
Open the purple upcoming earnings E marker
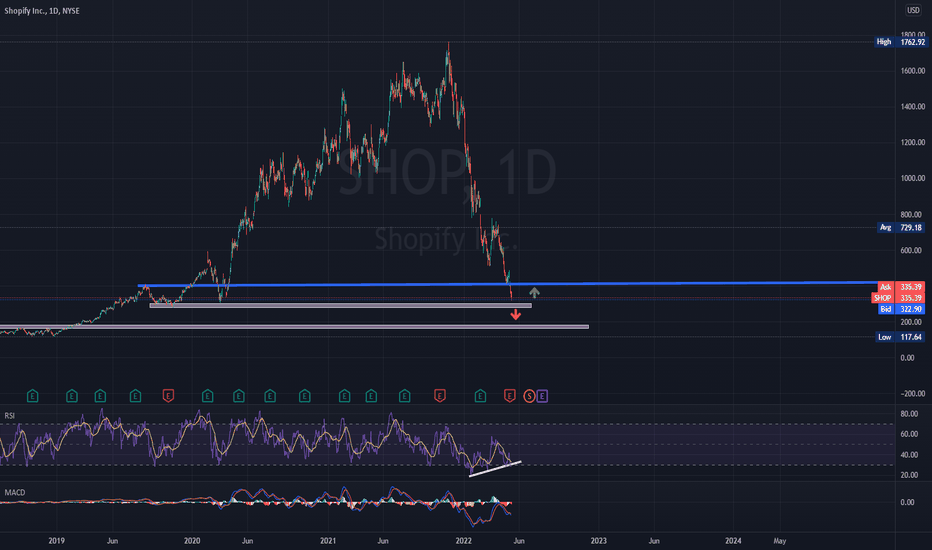[542, 396]
